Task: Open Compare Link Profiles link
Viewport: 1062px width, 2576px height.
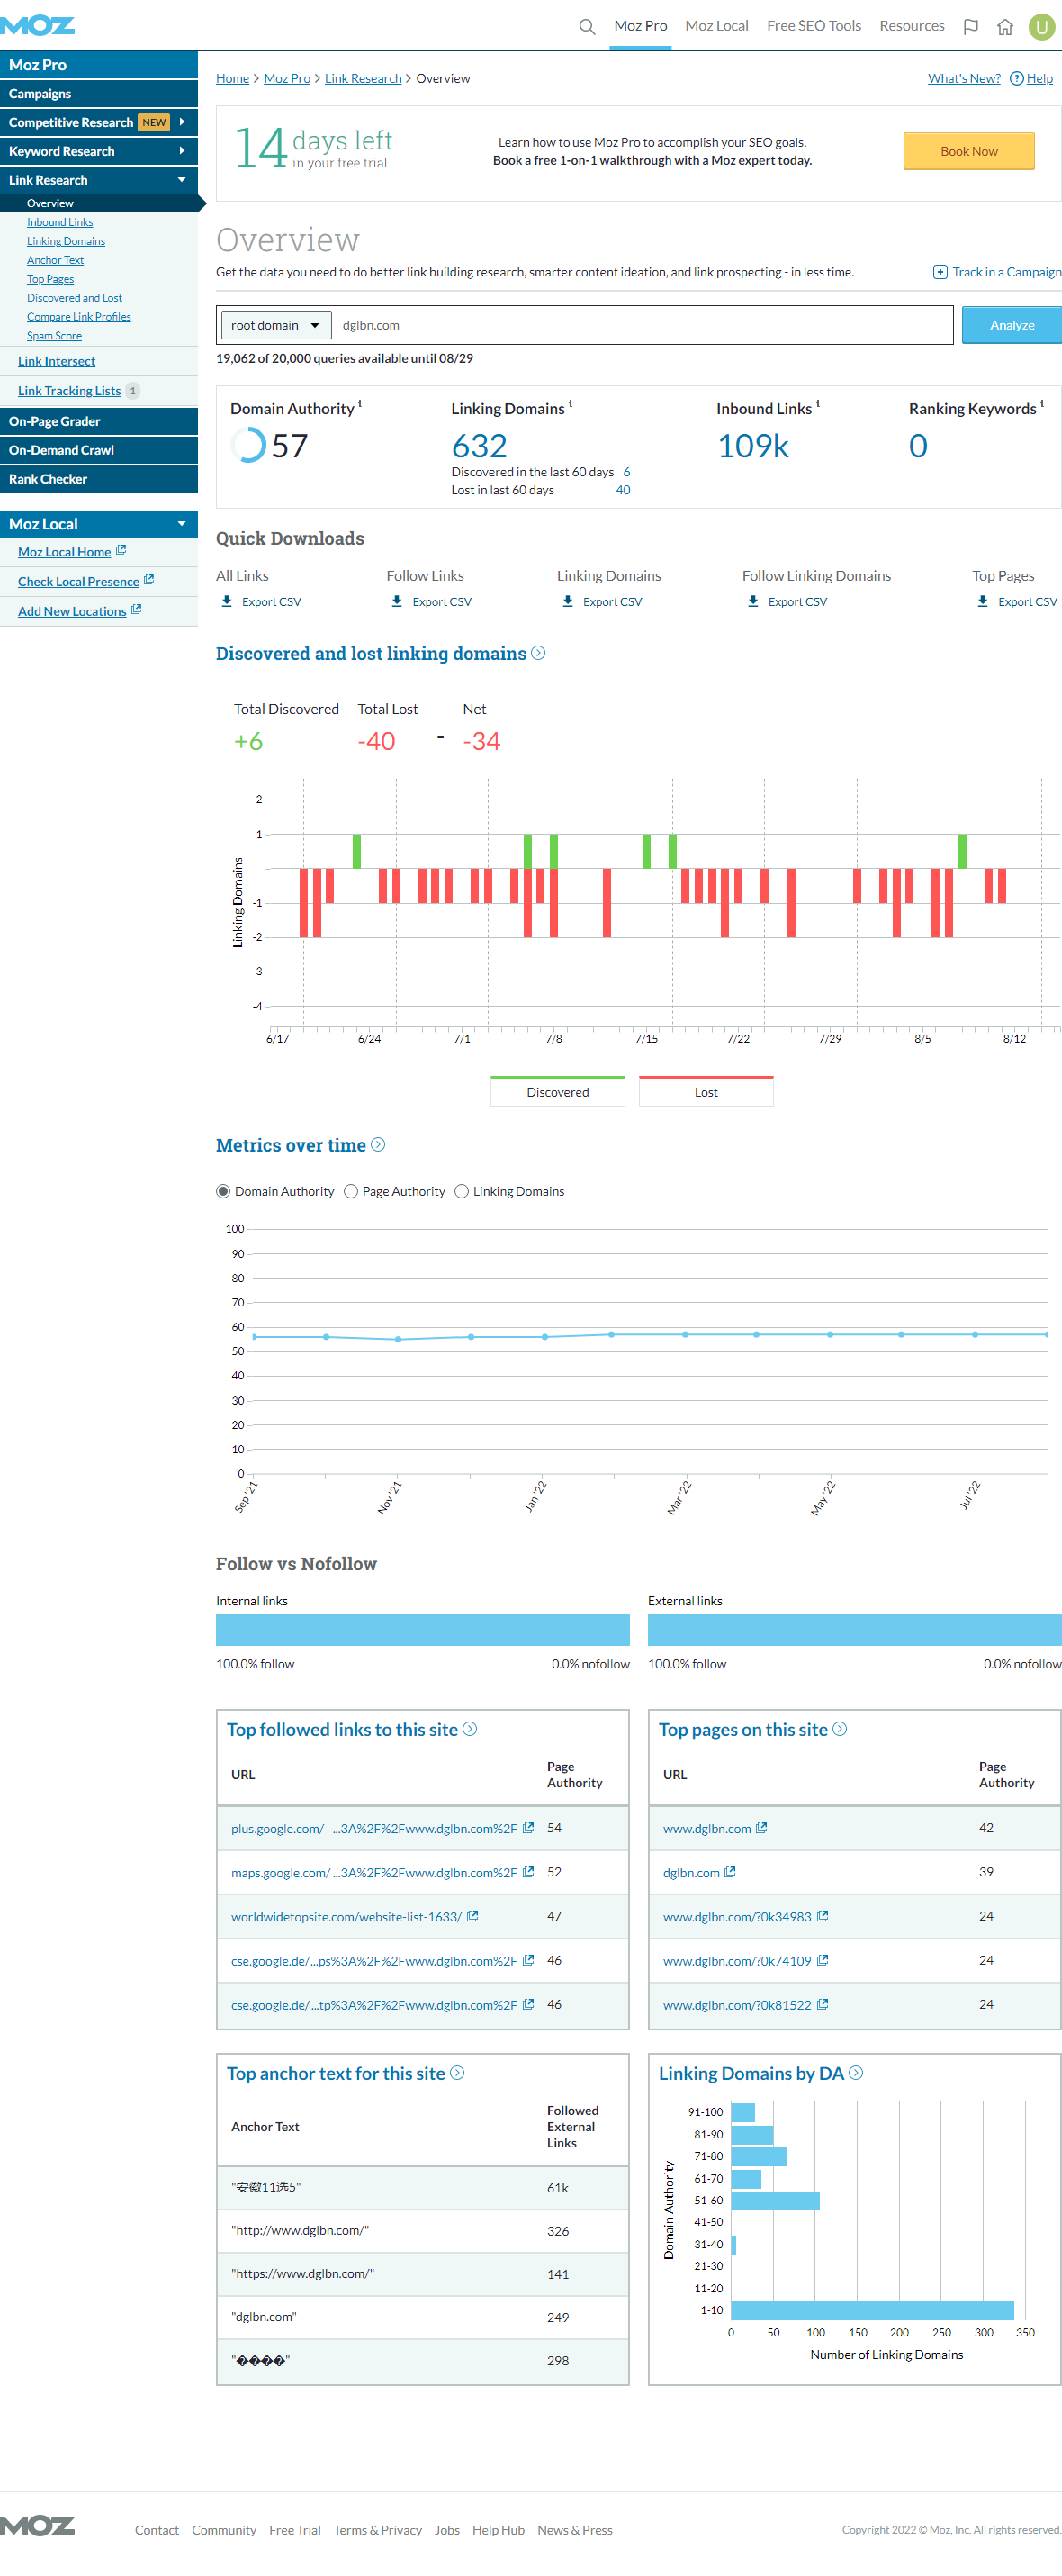Action: click(x=79, y=317)
